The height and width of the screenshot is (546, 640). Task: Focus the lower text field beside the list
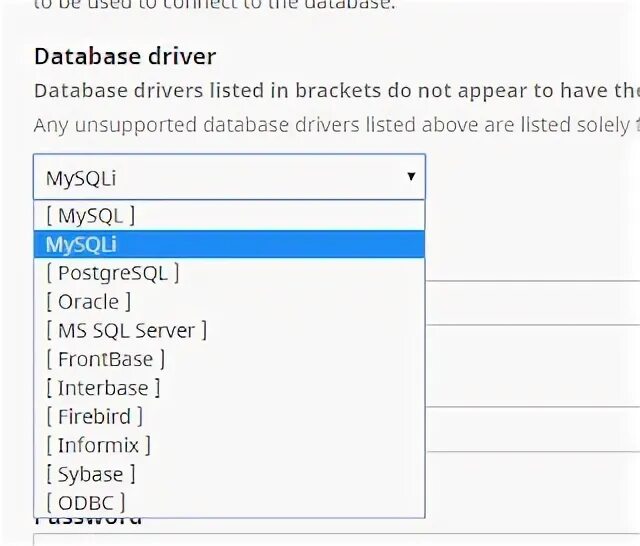pos(532,428)
